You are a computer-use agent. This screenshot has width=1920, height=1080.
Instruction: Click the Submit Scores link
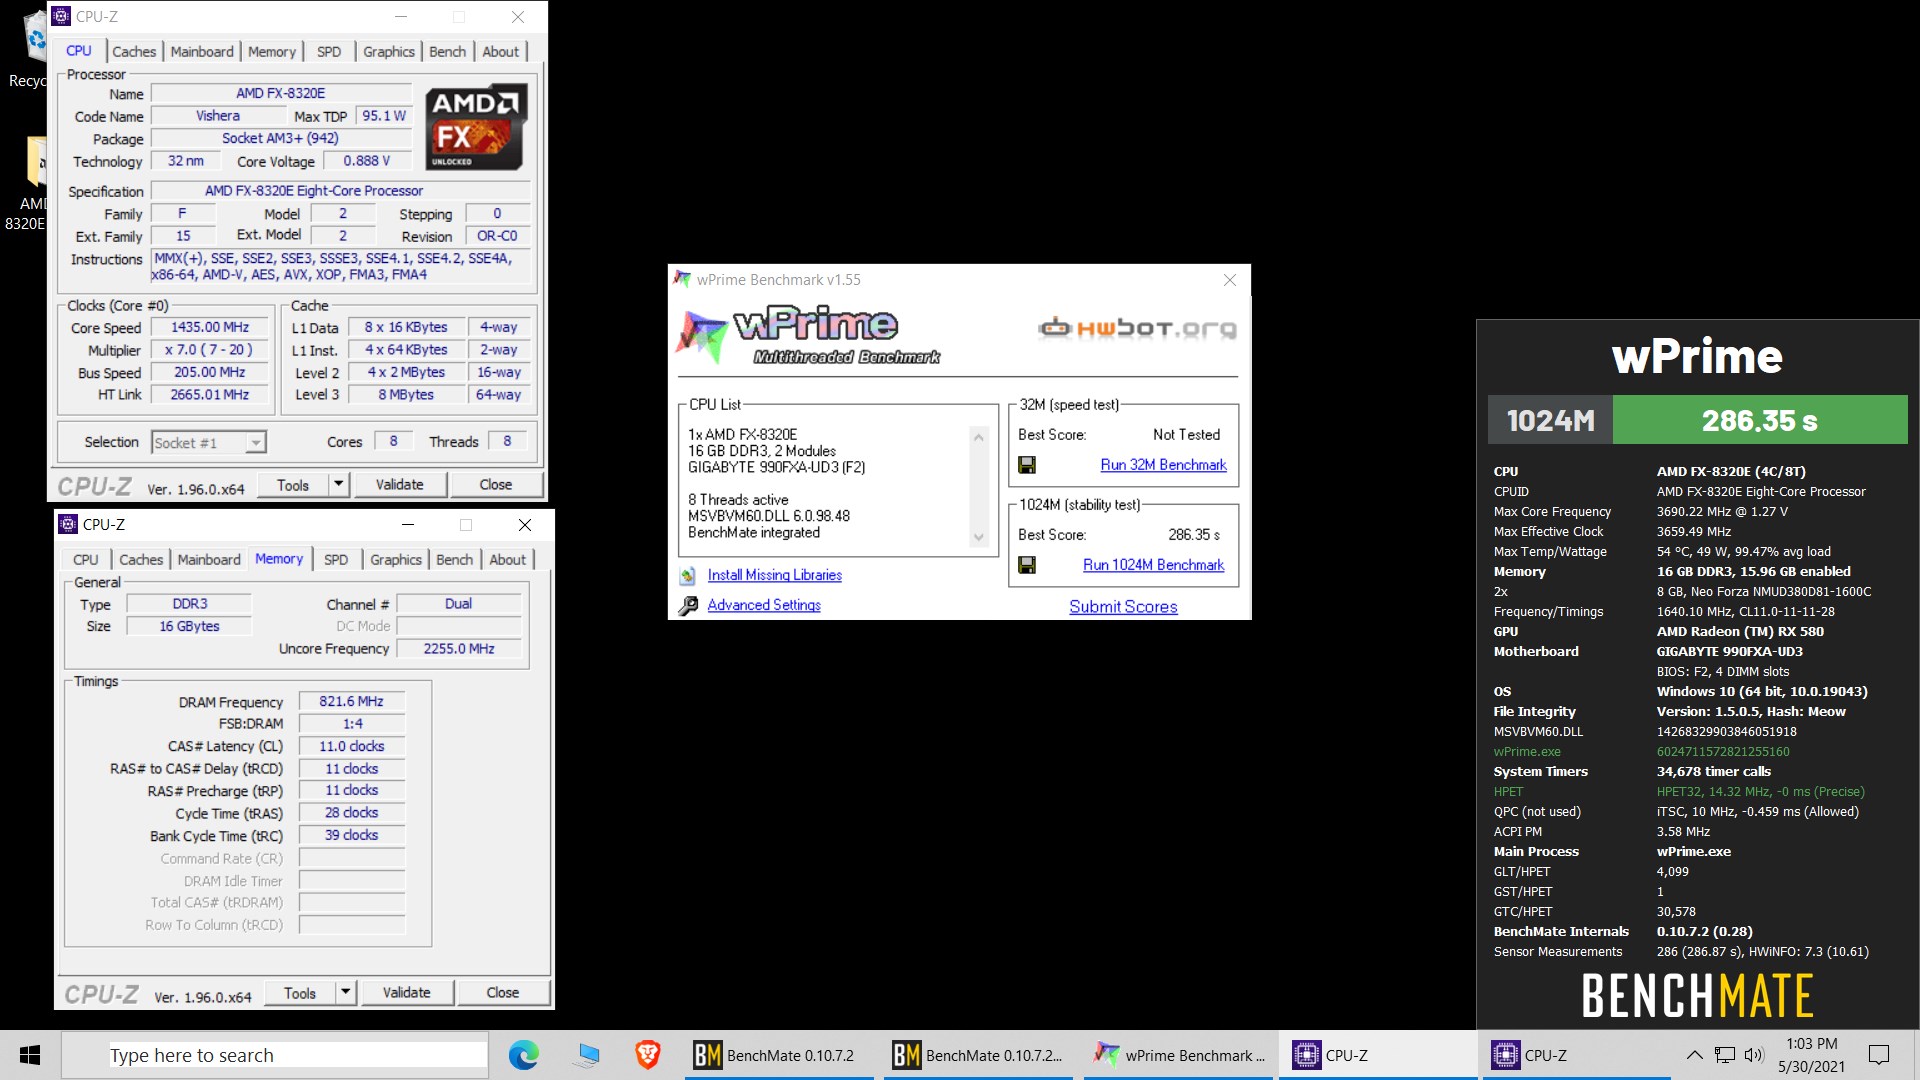coord(1123,607)
